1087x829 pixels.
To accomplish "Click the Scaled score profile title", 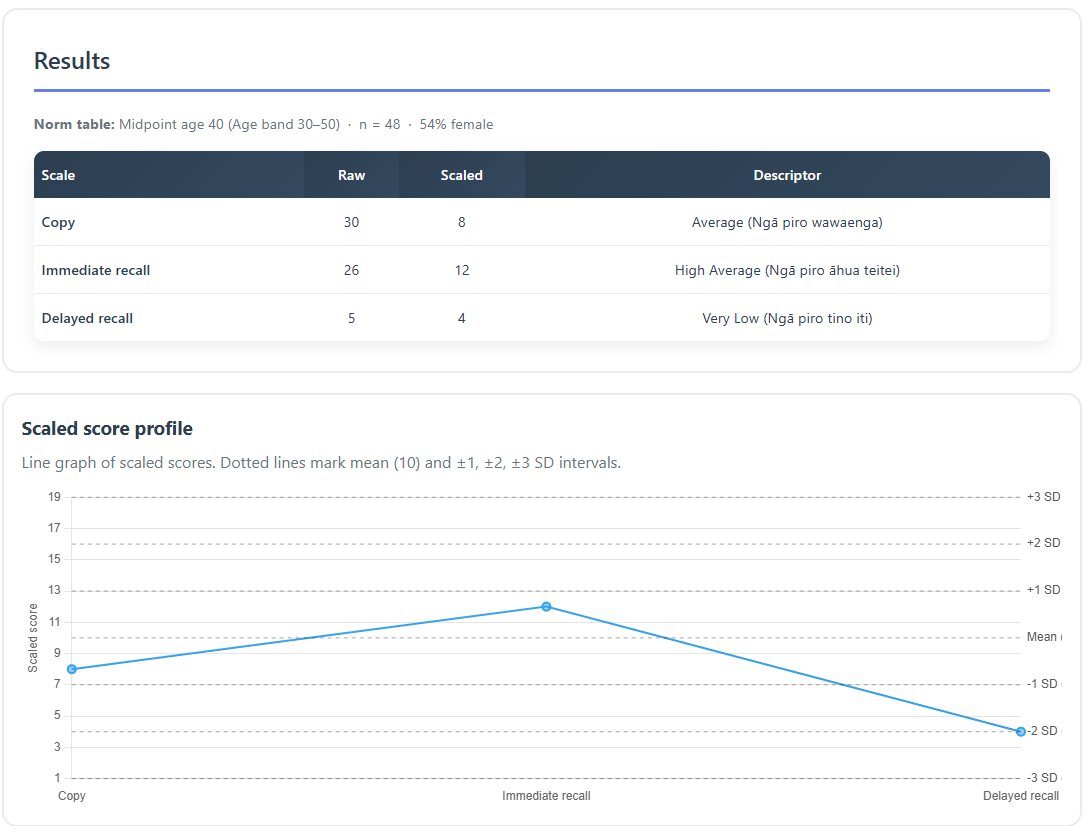I will (x=107, y=428).
